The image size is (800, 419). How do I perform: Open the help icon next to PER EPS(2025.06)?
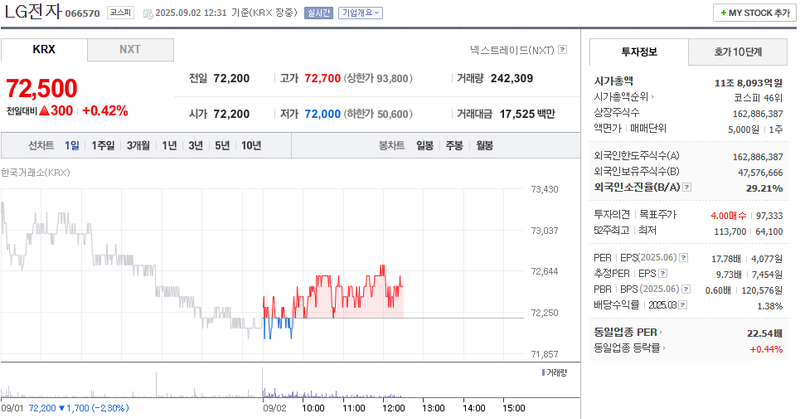(x=684, y=258)
